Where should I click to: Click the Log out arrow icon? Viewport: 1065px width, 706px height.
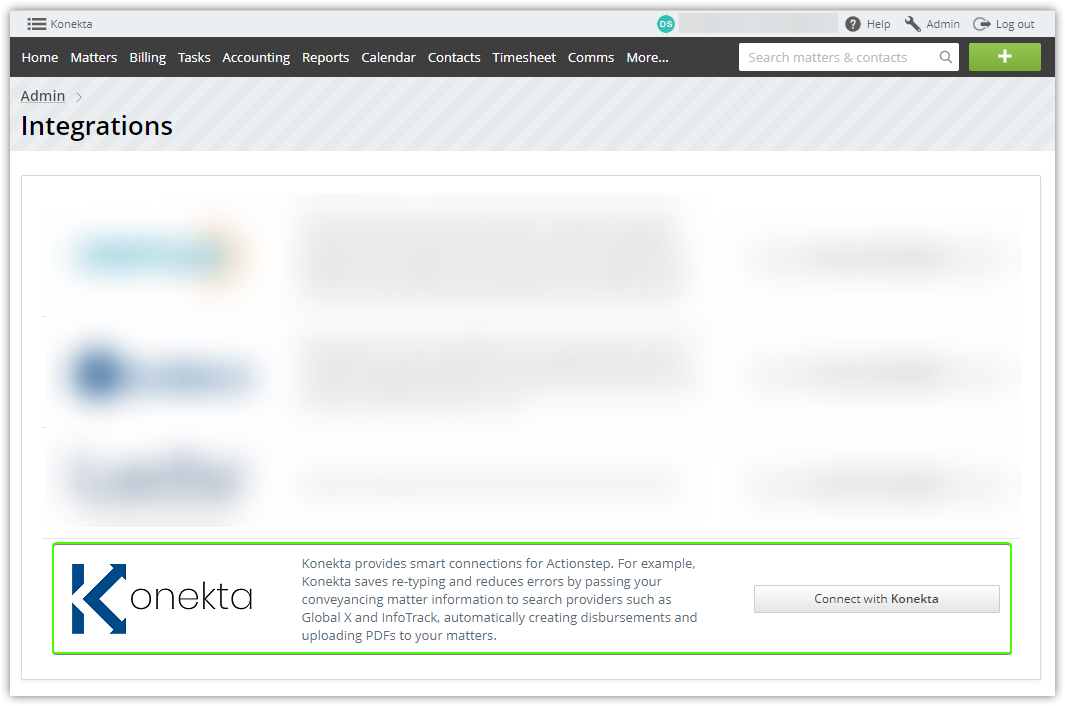point(981,24)
